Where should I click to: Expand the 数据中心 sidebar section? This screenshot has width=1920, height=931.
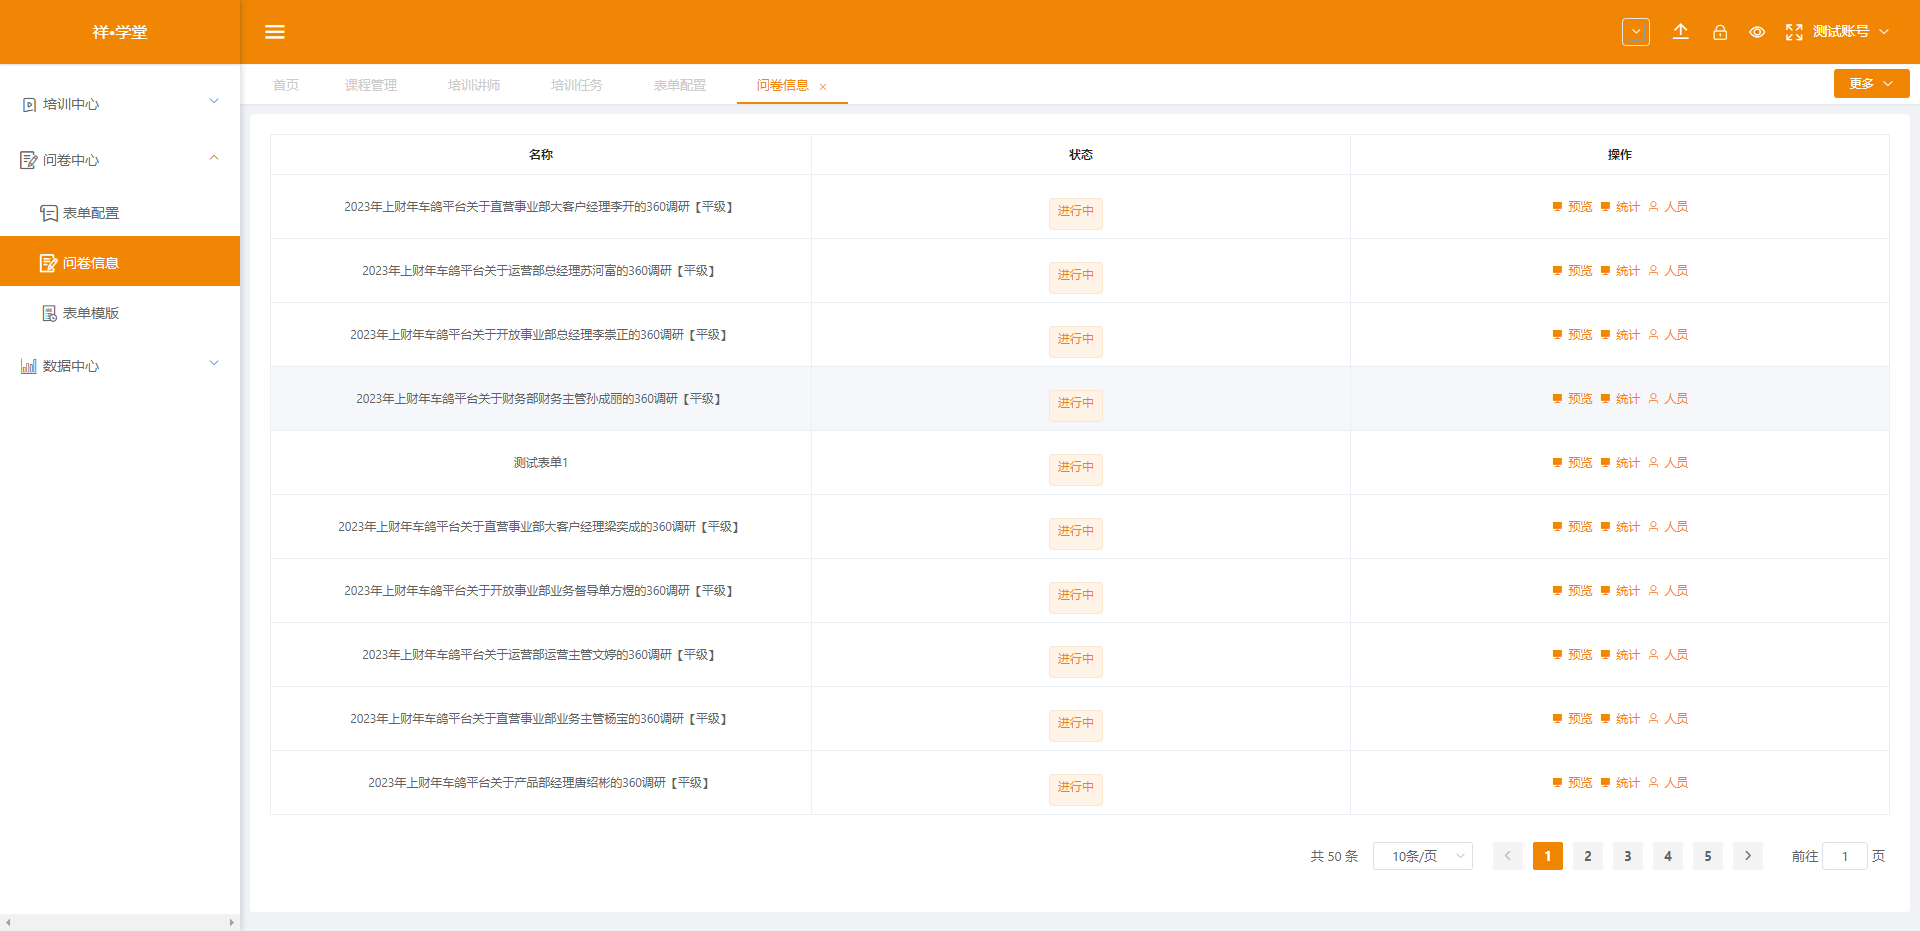click(120, 366)
